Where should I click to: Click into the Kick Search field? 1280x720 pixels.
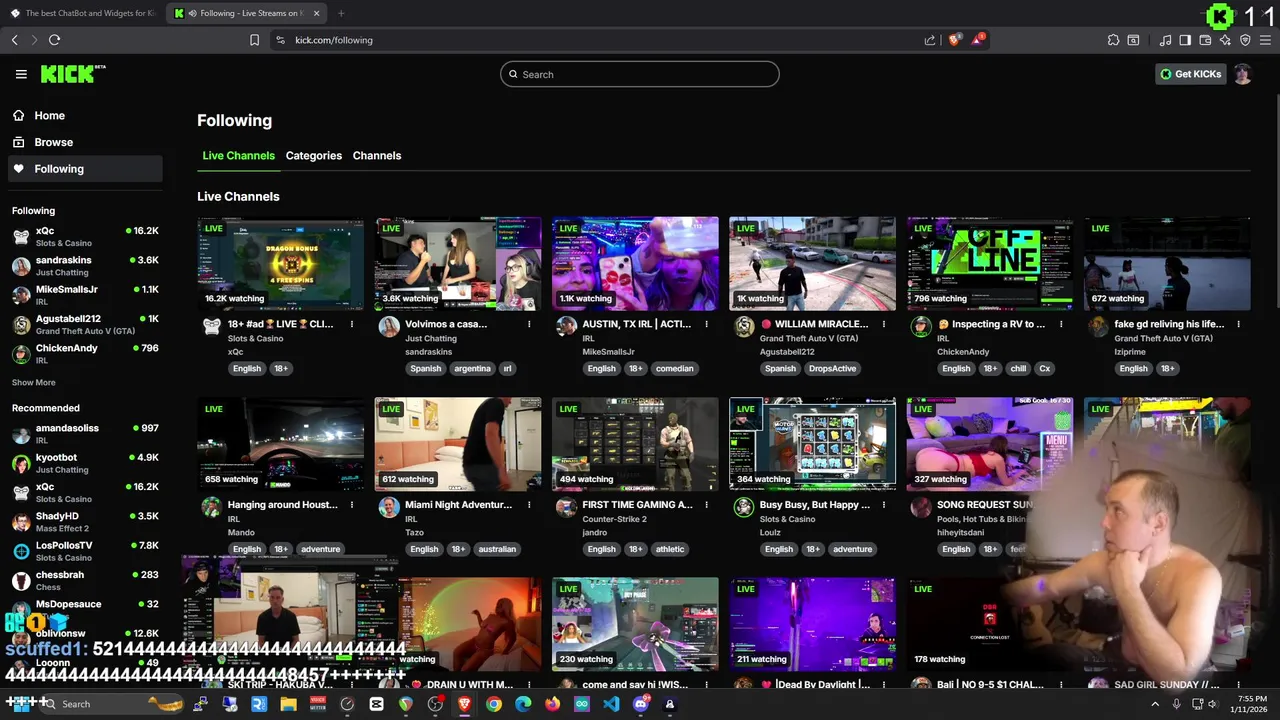640,74
